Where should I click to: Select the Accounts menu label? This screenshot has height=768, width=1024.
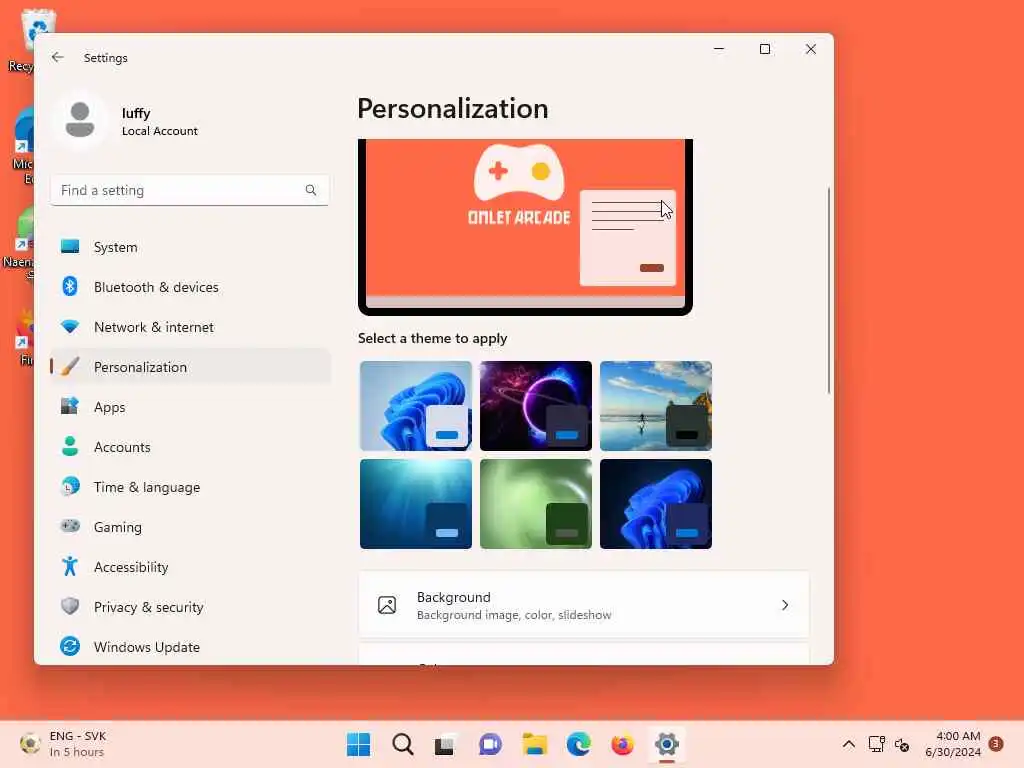point(122,447)
